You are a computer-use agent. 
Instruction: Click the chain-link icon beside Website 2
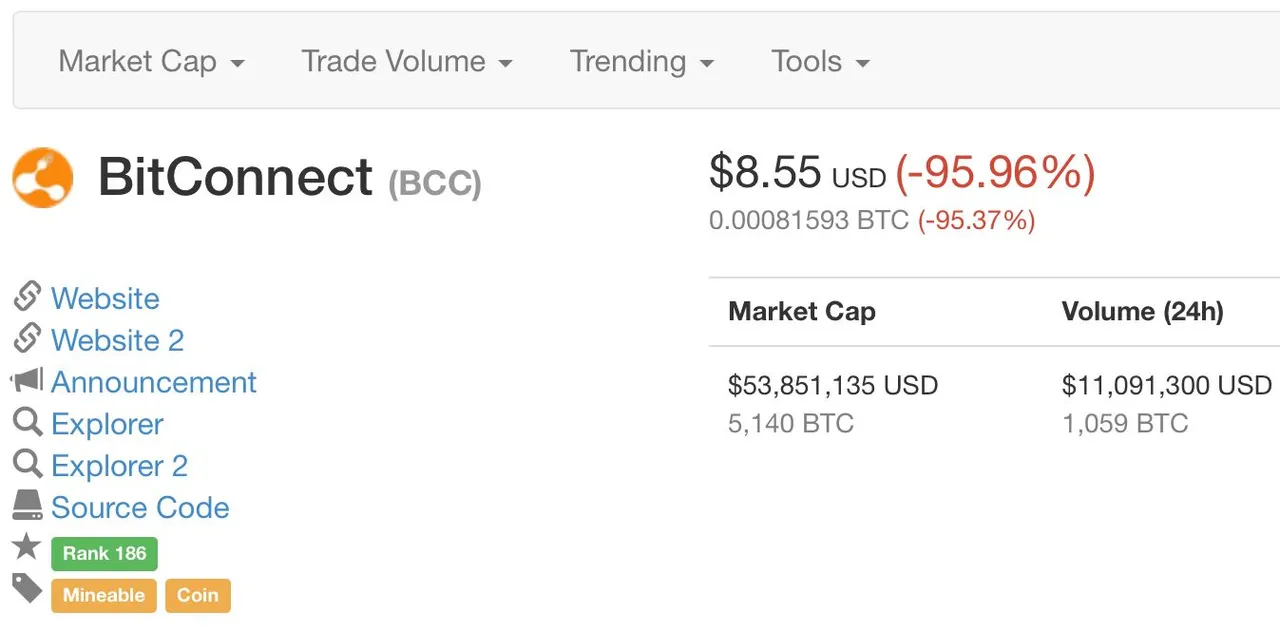pyautogui.click(x=27, y=339)
